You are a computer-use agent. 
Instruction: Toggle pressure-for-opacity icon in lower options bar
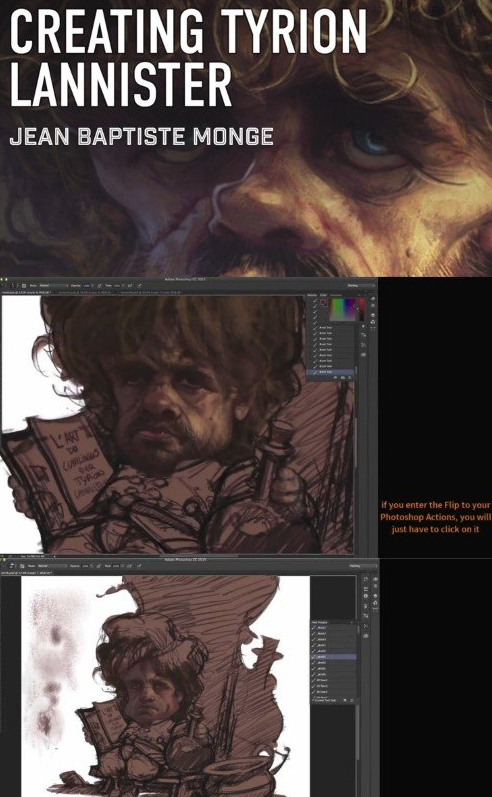coord(98,566)
